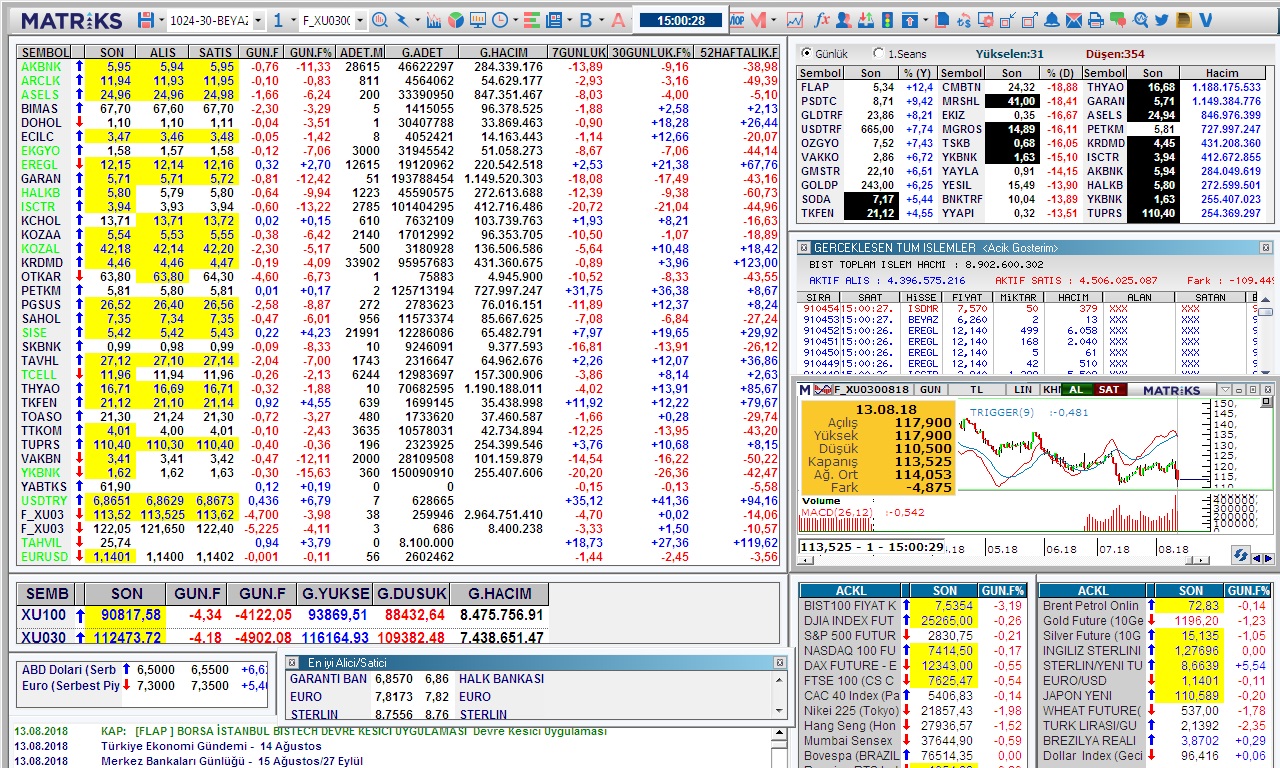Click the blue refresh icon below the chart
Image resolution: width=1280 pixels, height=768 pixels.
click(x=1241, y=555)
